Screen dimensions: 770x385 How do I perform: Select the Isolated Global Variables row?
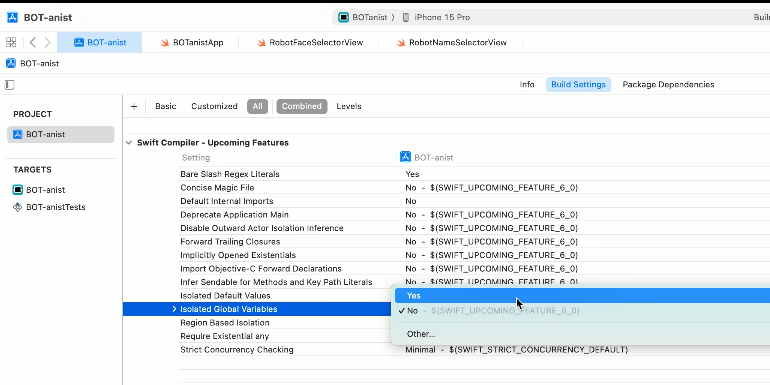pos(257,309)
